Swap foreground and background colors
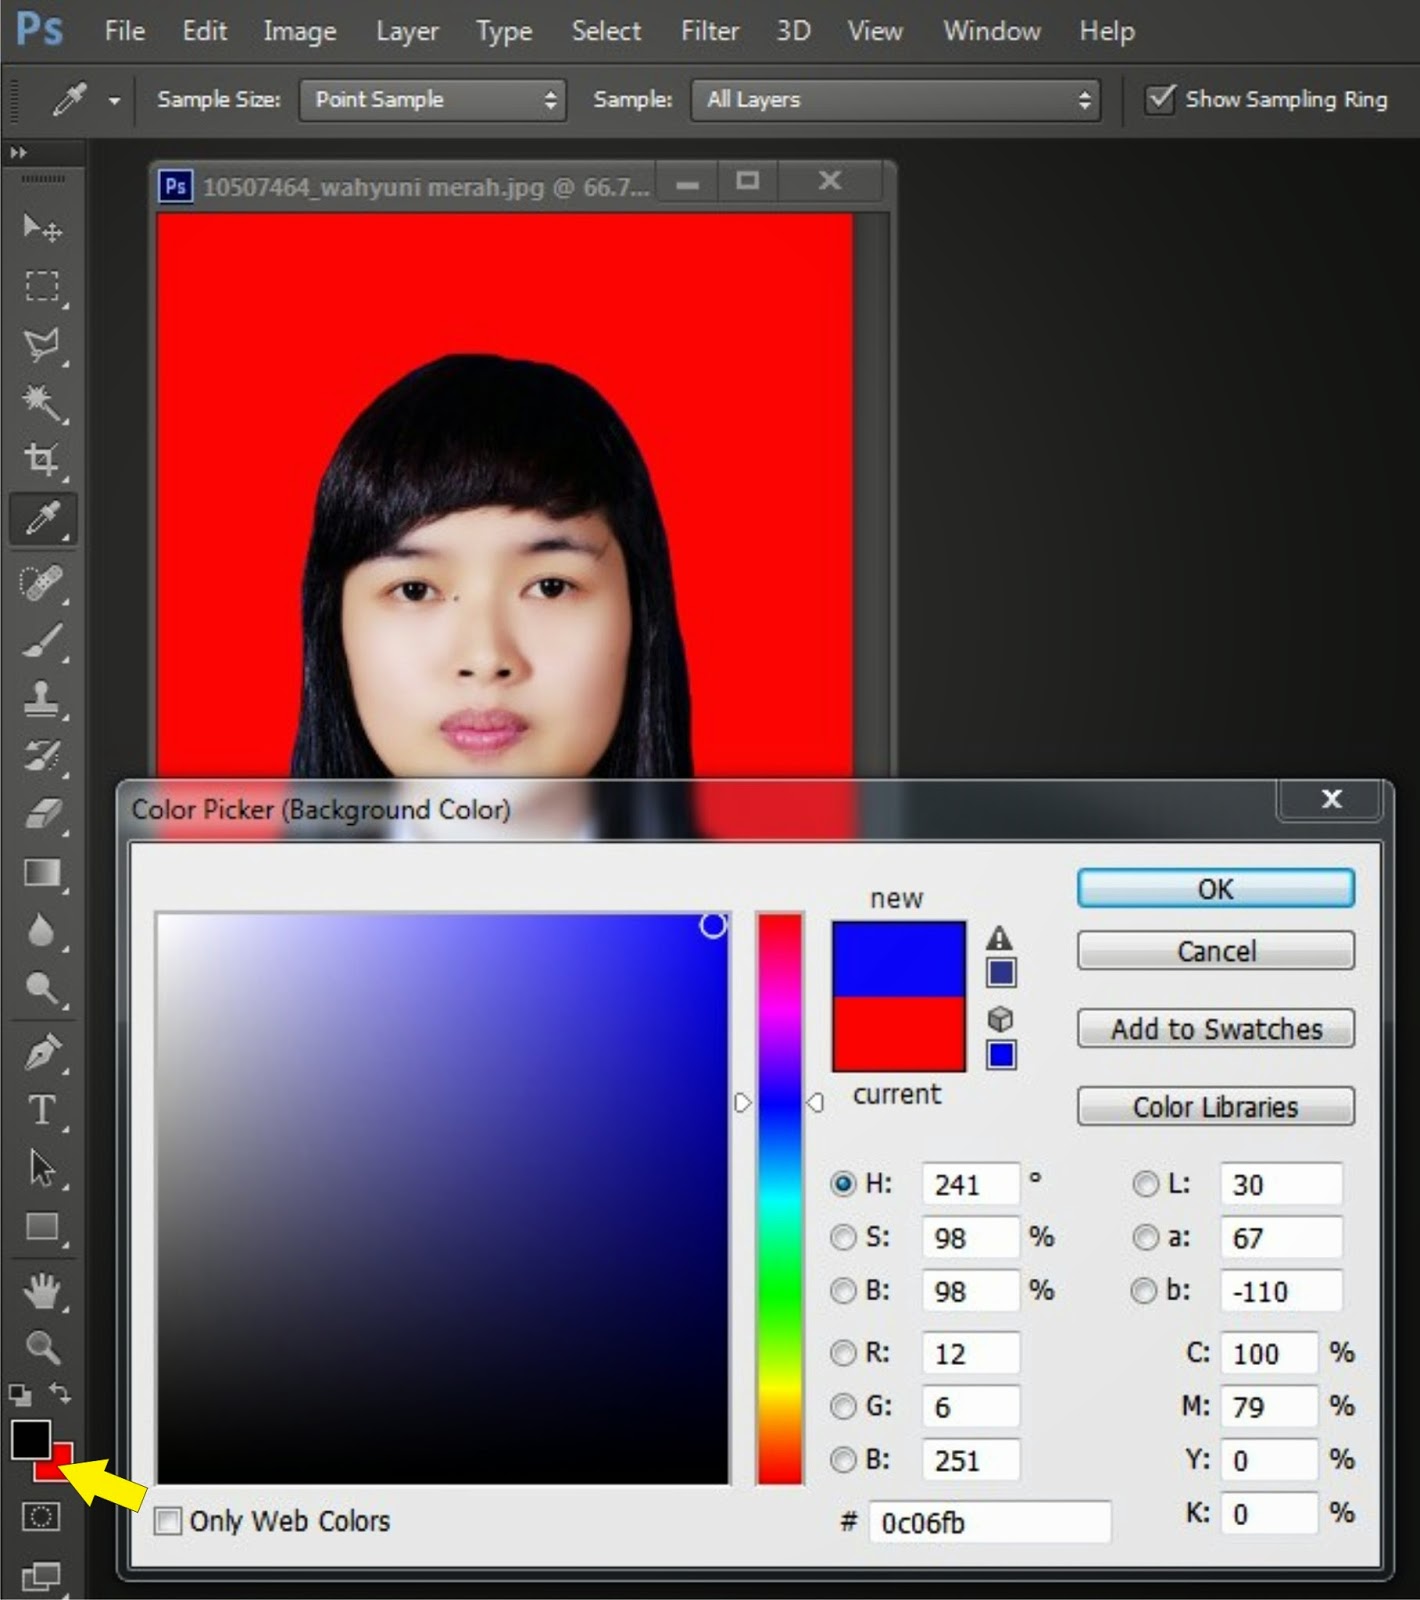This screenshot has width=1420, height=1600. [60, 1393]
